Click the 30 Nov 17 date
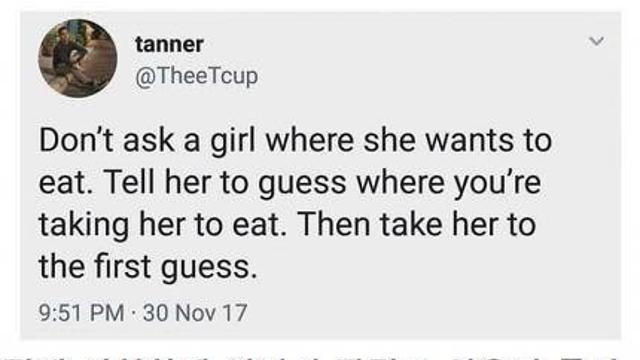The image size is (640, 360). click(x=195, y=313)
